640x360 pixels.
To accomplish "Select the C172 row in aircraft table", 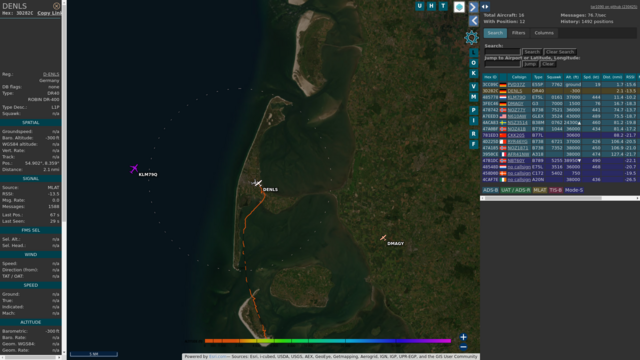I will [560, 173].
